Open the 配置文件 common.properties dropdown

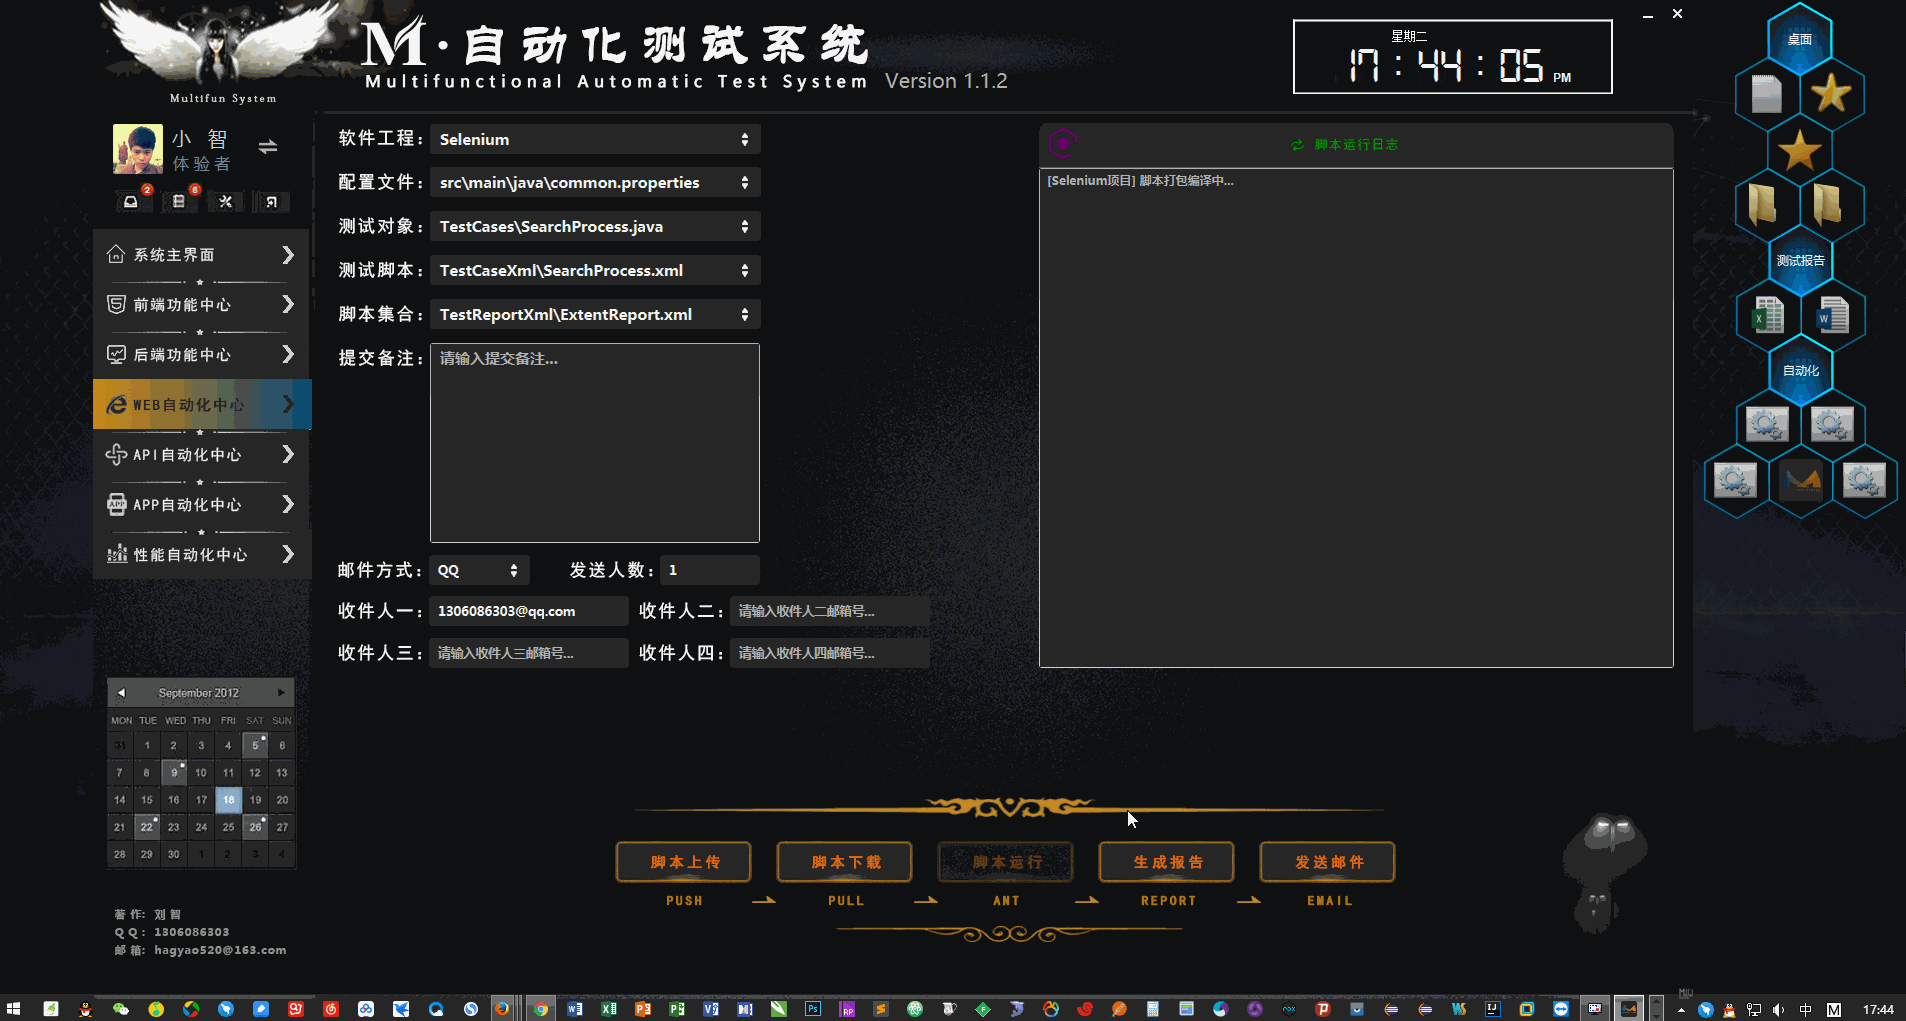click(594, 183)
